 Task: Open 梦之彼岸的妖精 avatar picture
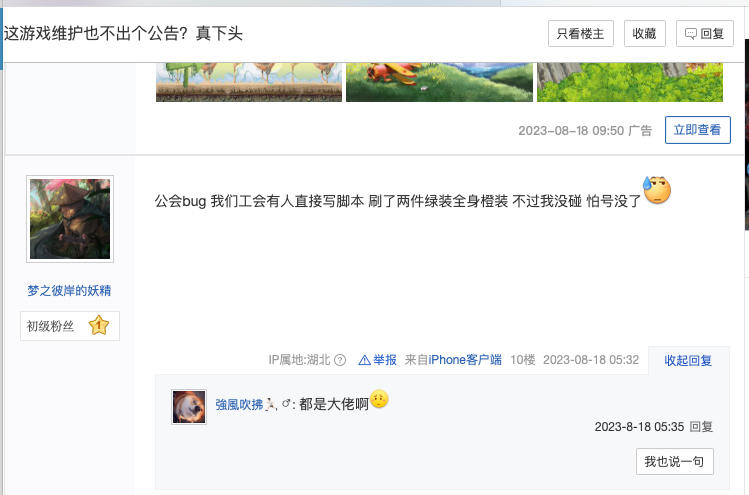(x=70, y=219)
